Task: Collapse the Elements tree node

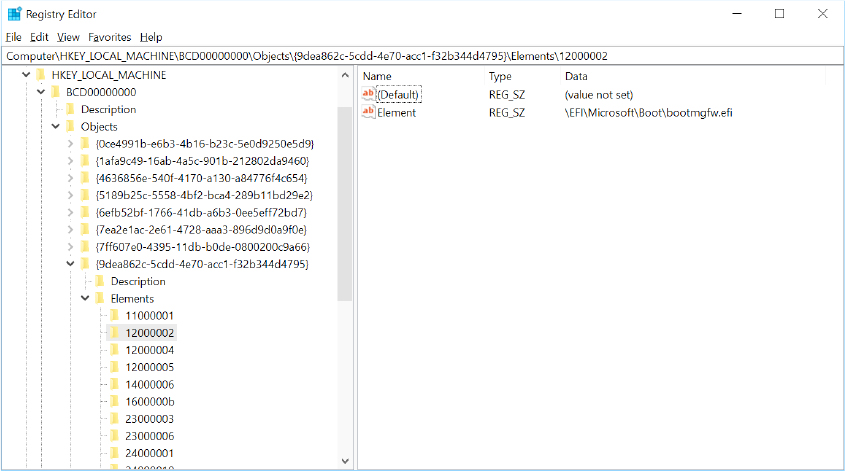Action: click(85, 298)
